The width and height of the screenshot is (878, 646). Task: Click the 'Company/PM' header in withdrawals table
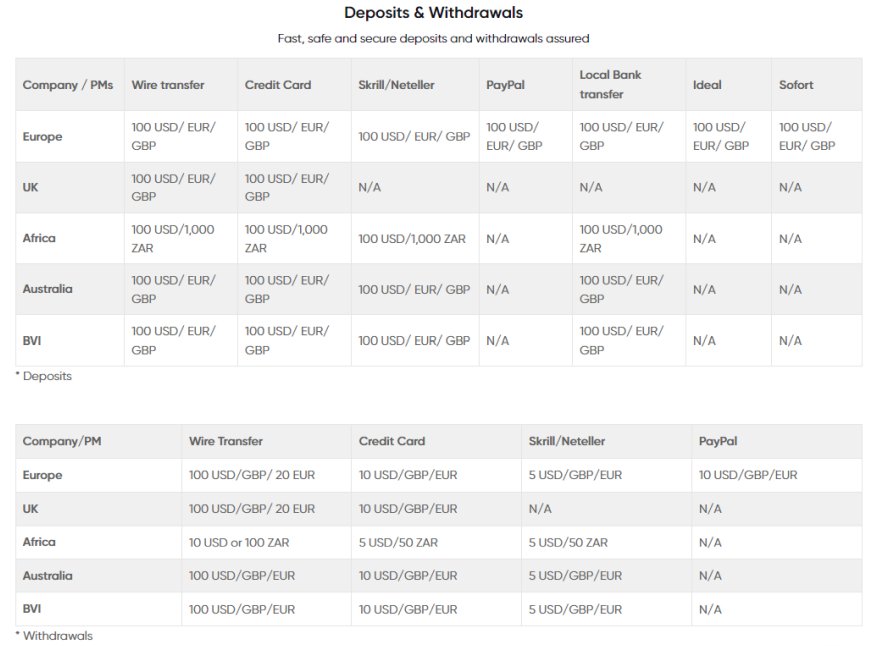tap(62, 441)
